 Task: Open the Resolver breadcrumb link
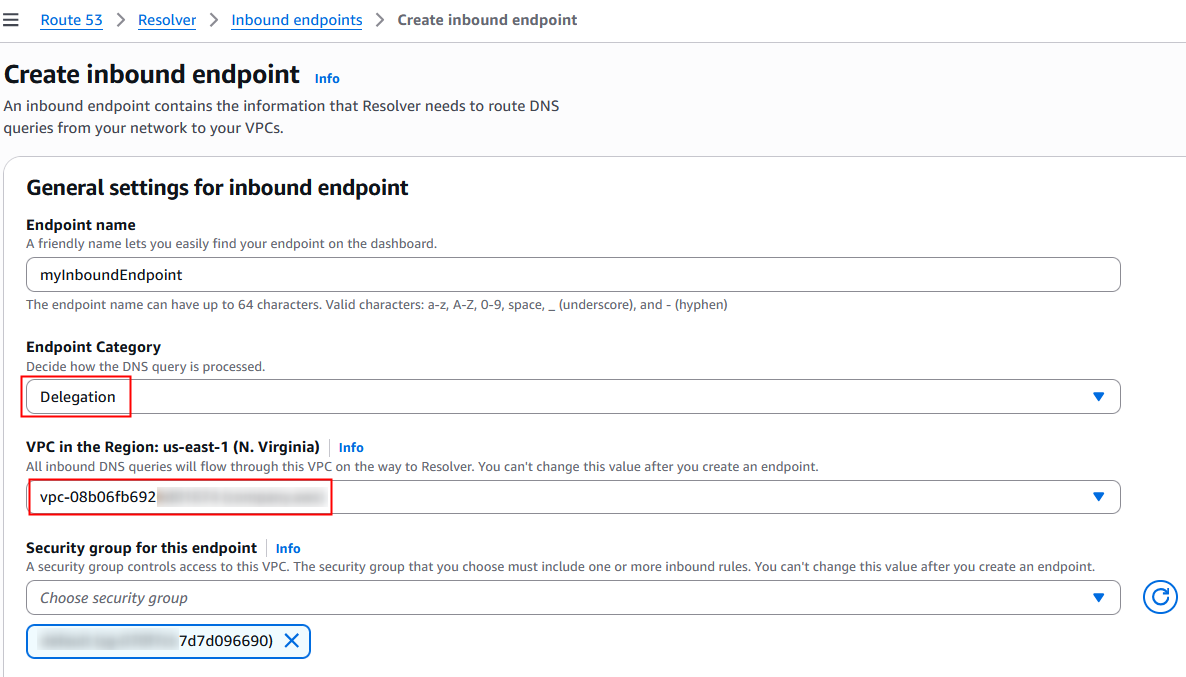click(x=167, y=19)
